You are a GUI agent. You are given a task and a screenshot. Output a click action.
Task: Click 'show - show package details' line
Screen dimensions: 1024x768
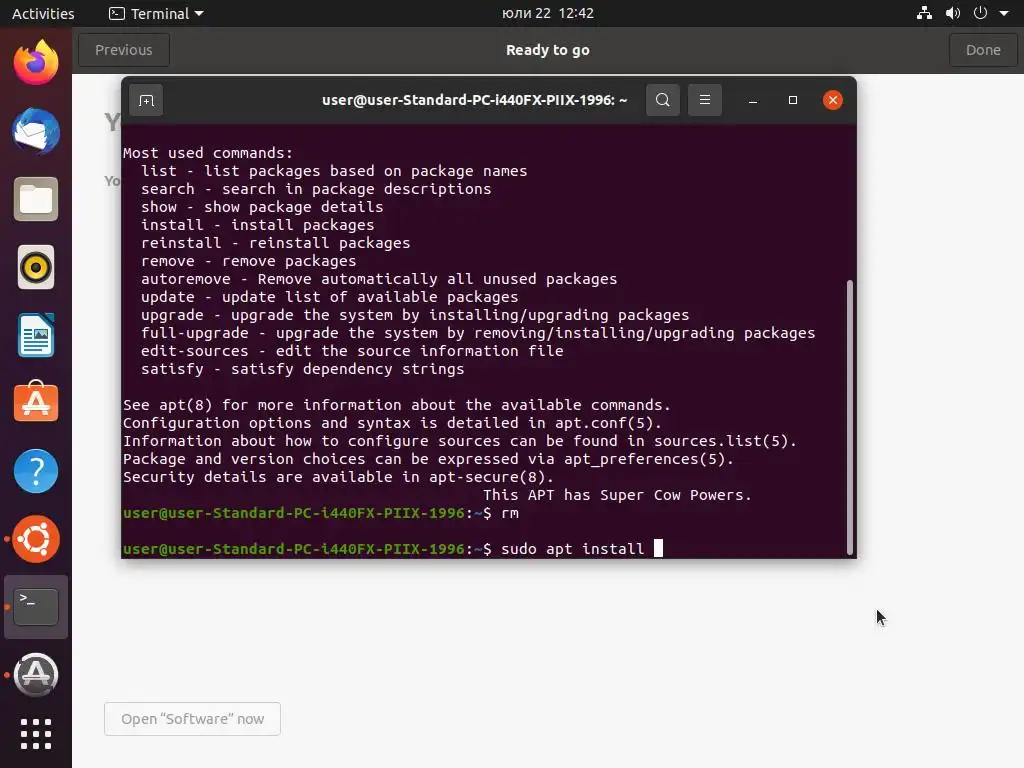tap(262, 207)
